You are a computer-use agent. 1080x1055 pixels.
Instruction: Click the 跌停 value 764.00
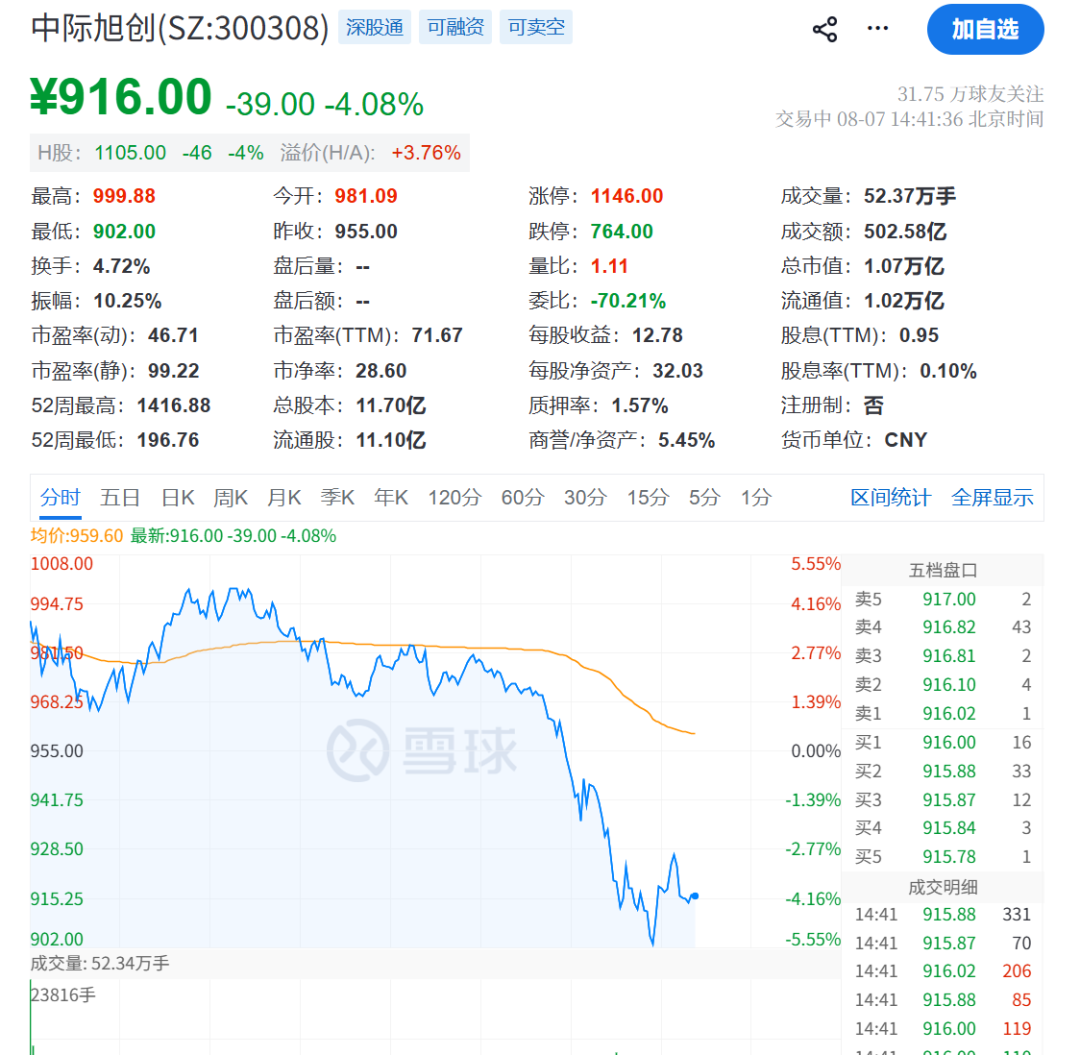click(621, 231)
